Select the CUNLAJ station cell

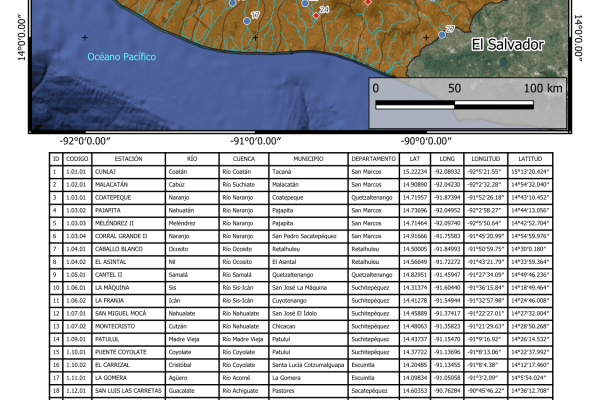[129, 172]
